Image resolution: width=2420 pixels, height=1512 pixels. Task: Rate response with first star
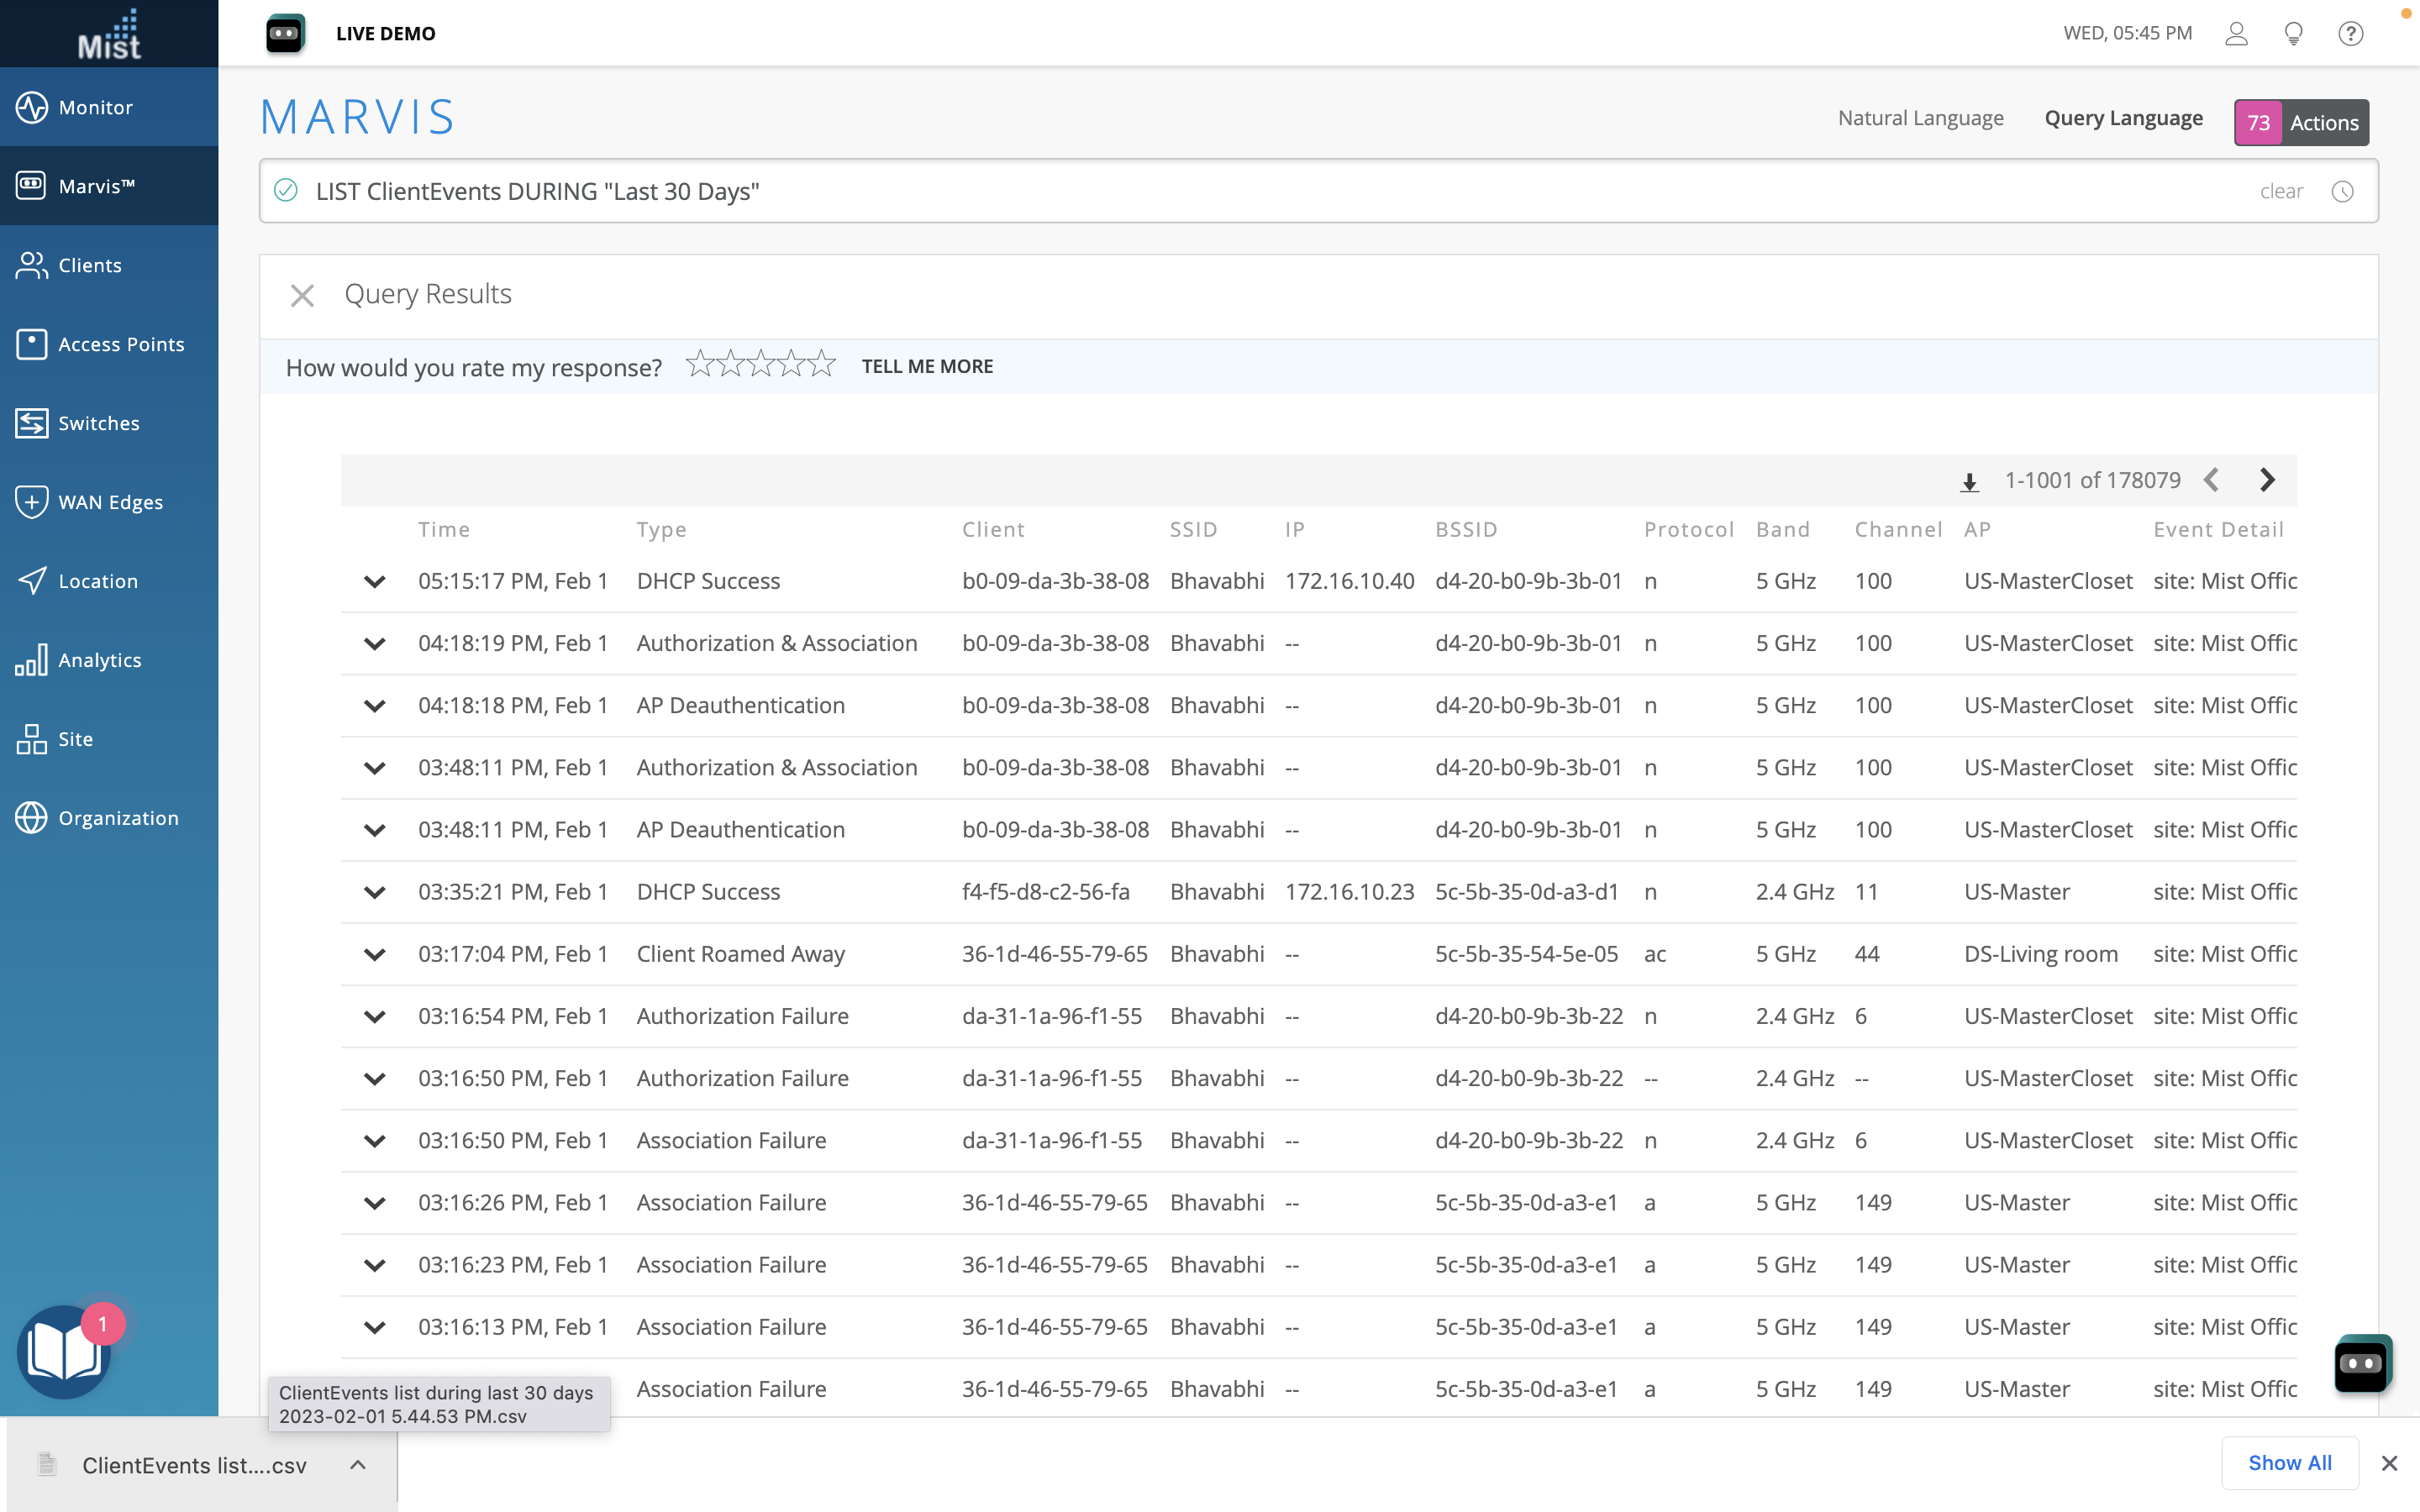[700, 364]
